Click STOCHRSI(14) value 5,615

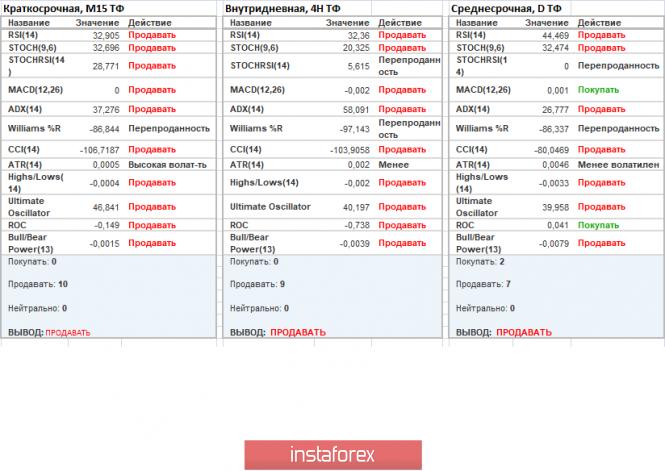[x=359, y=66]
